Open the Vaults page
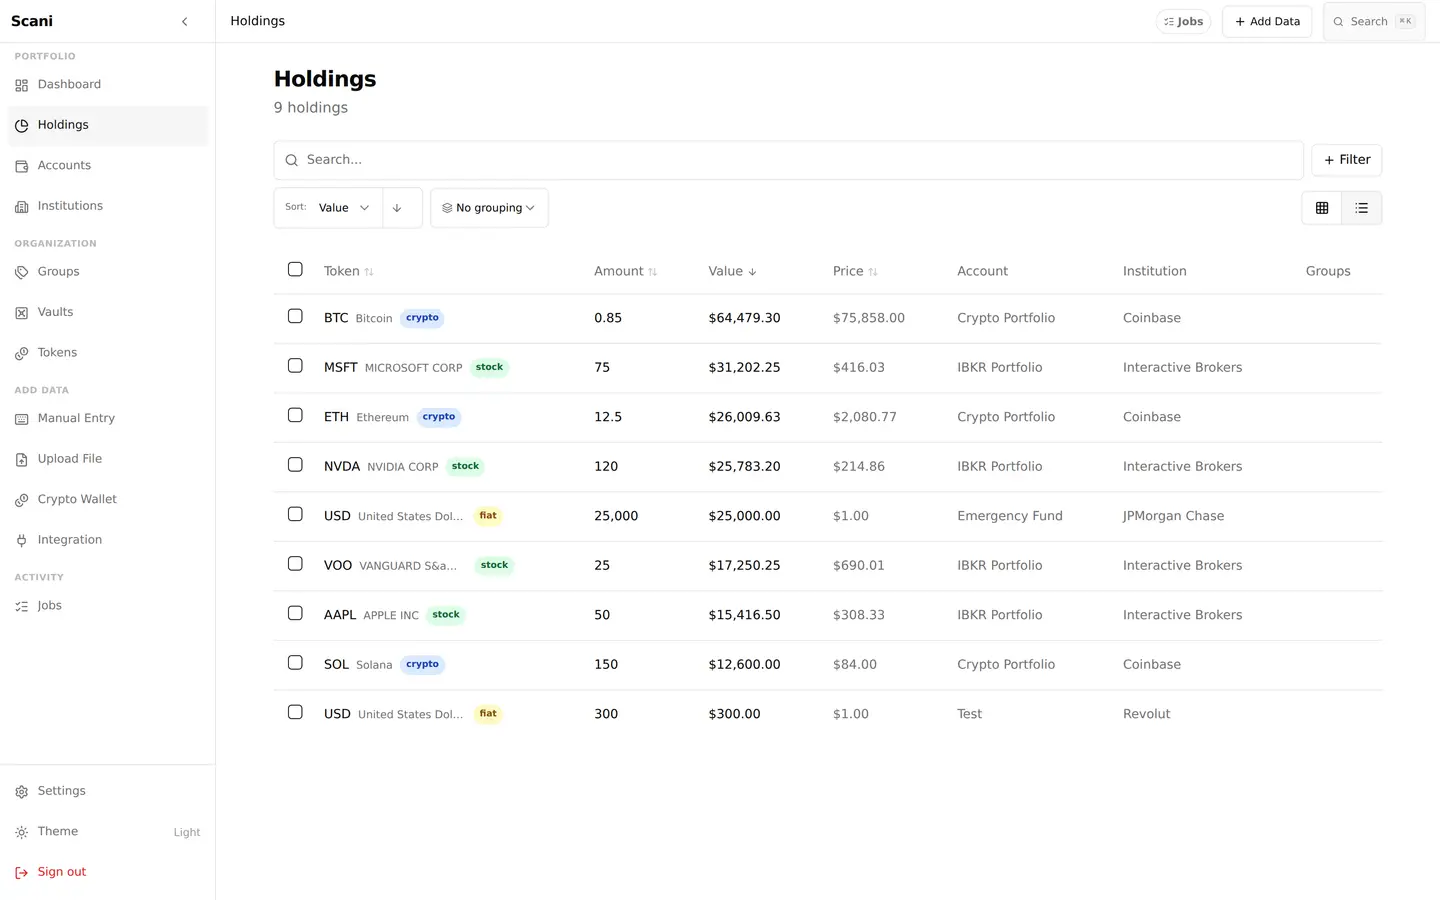Image resolution: width=1440 pixels, height=900 pixels. pyautogui.click(x=108, y=312)
